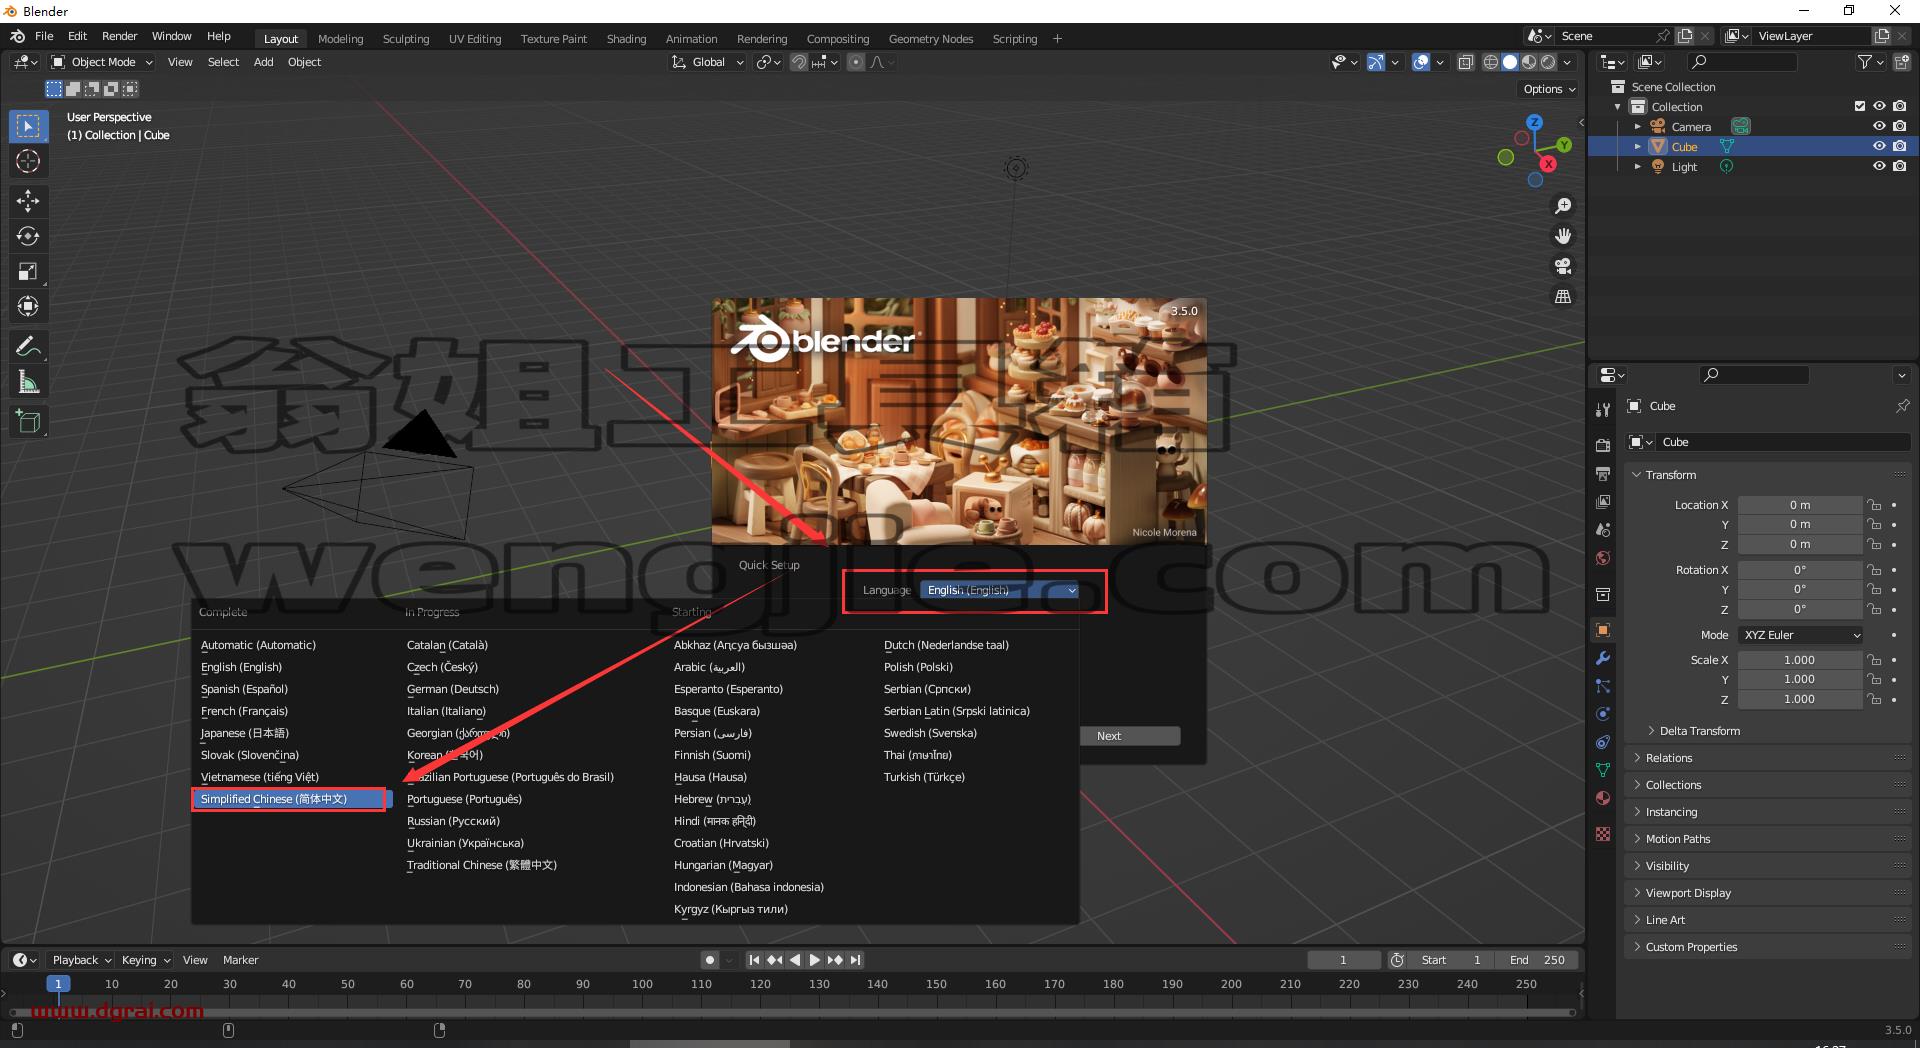Image resolution: width=1920 pixels, height=1048 pixels.
Task: Toggle X-ray display in viewport header
Action: click(x=1465, y=62)
